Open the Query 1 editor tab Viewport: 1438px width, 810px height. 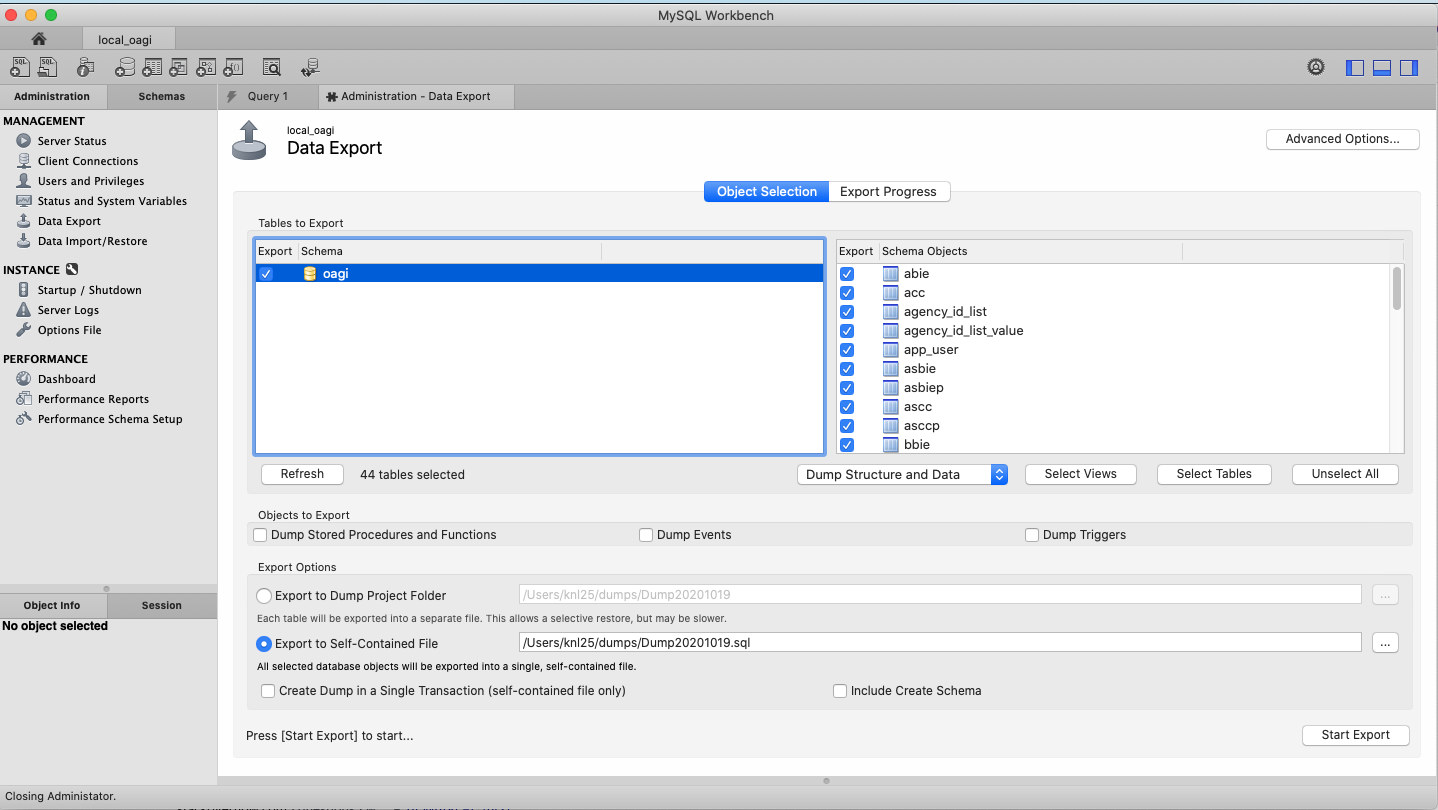(268, 97)
